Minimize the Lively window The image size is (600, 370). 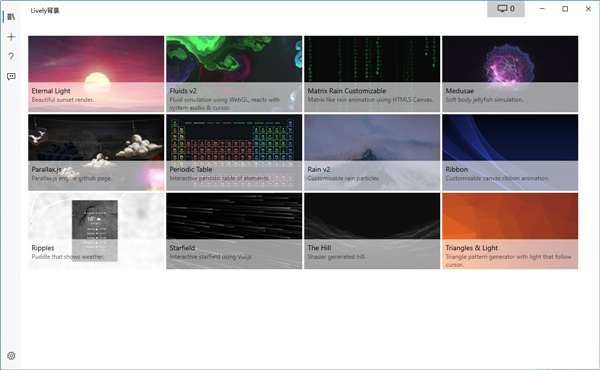coord(542,9)
